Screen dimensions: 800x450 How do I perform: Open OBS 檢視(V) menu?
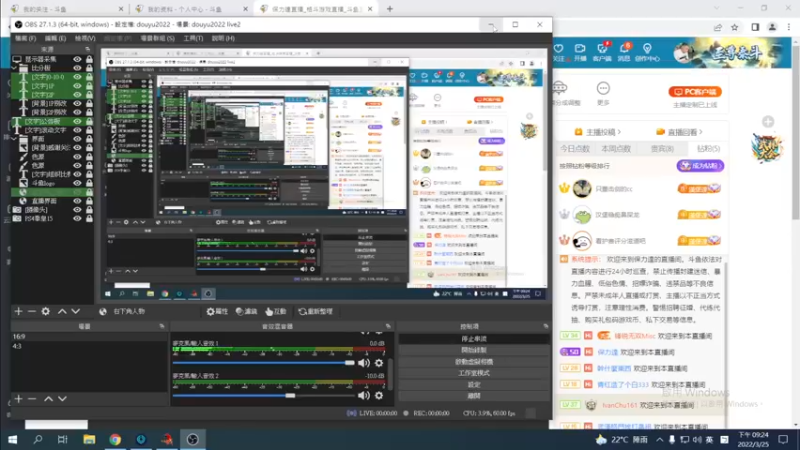pos(85,38)
